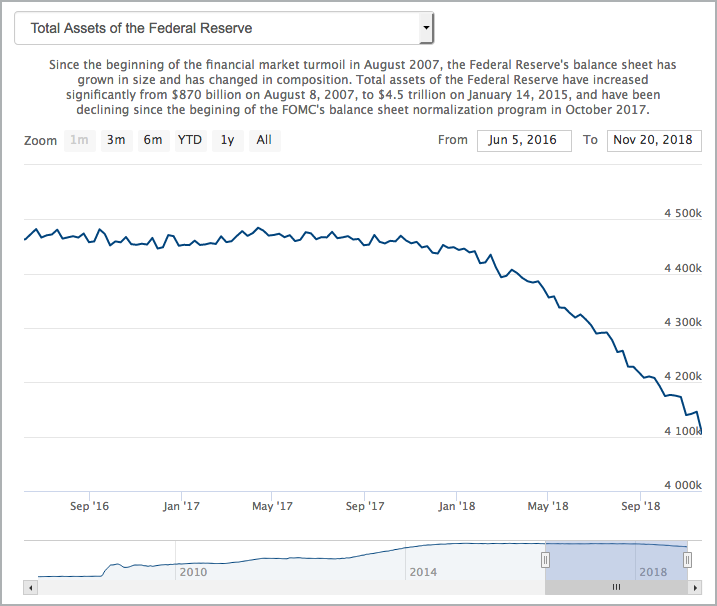
Task: Open the Total Assets of the Federal Reserve dropdown
Action: 224,28
